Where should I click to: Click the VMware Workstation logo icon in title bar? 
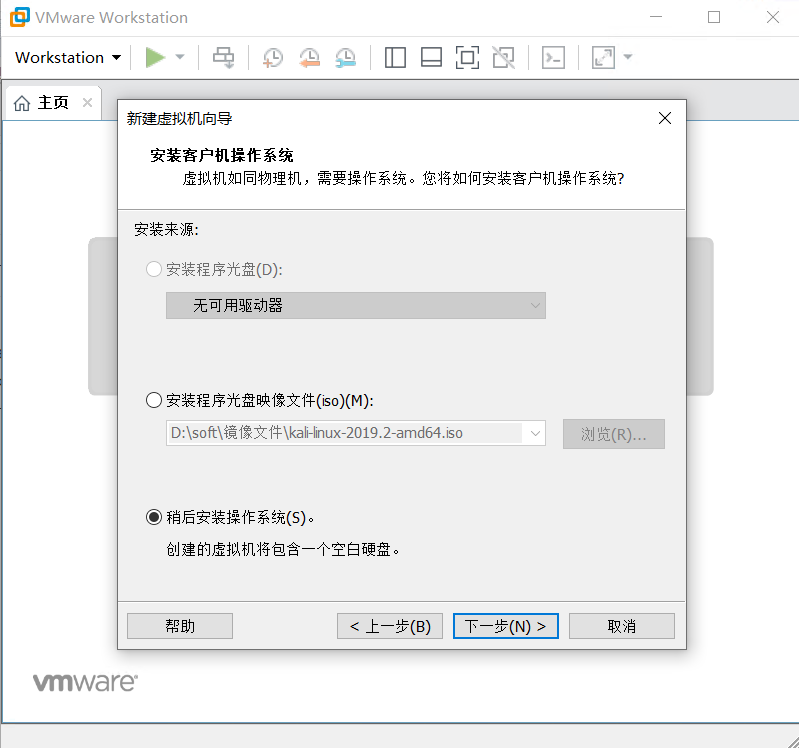pos(20,17)
